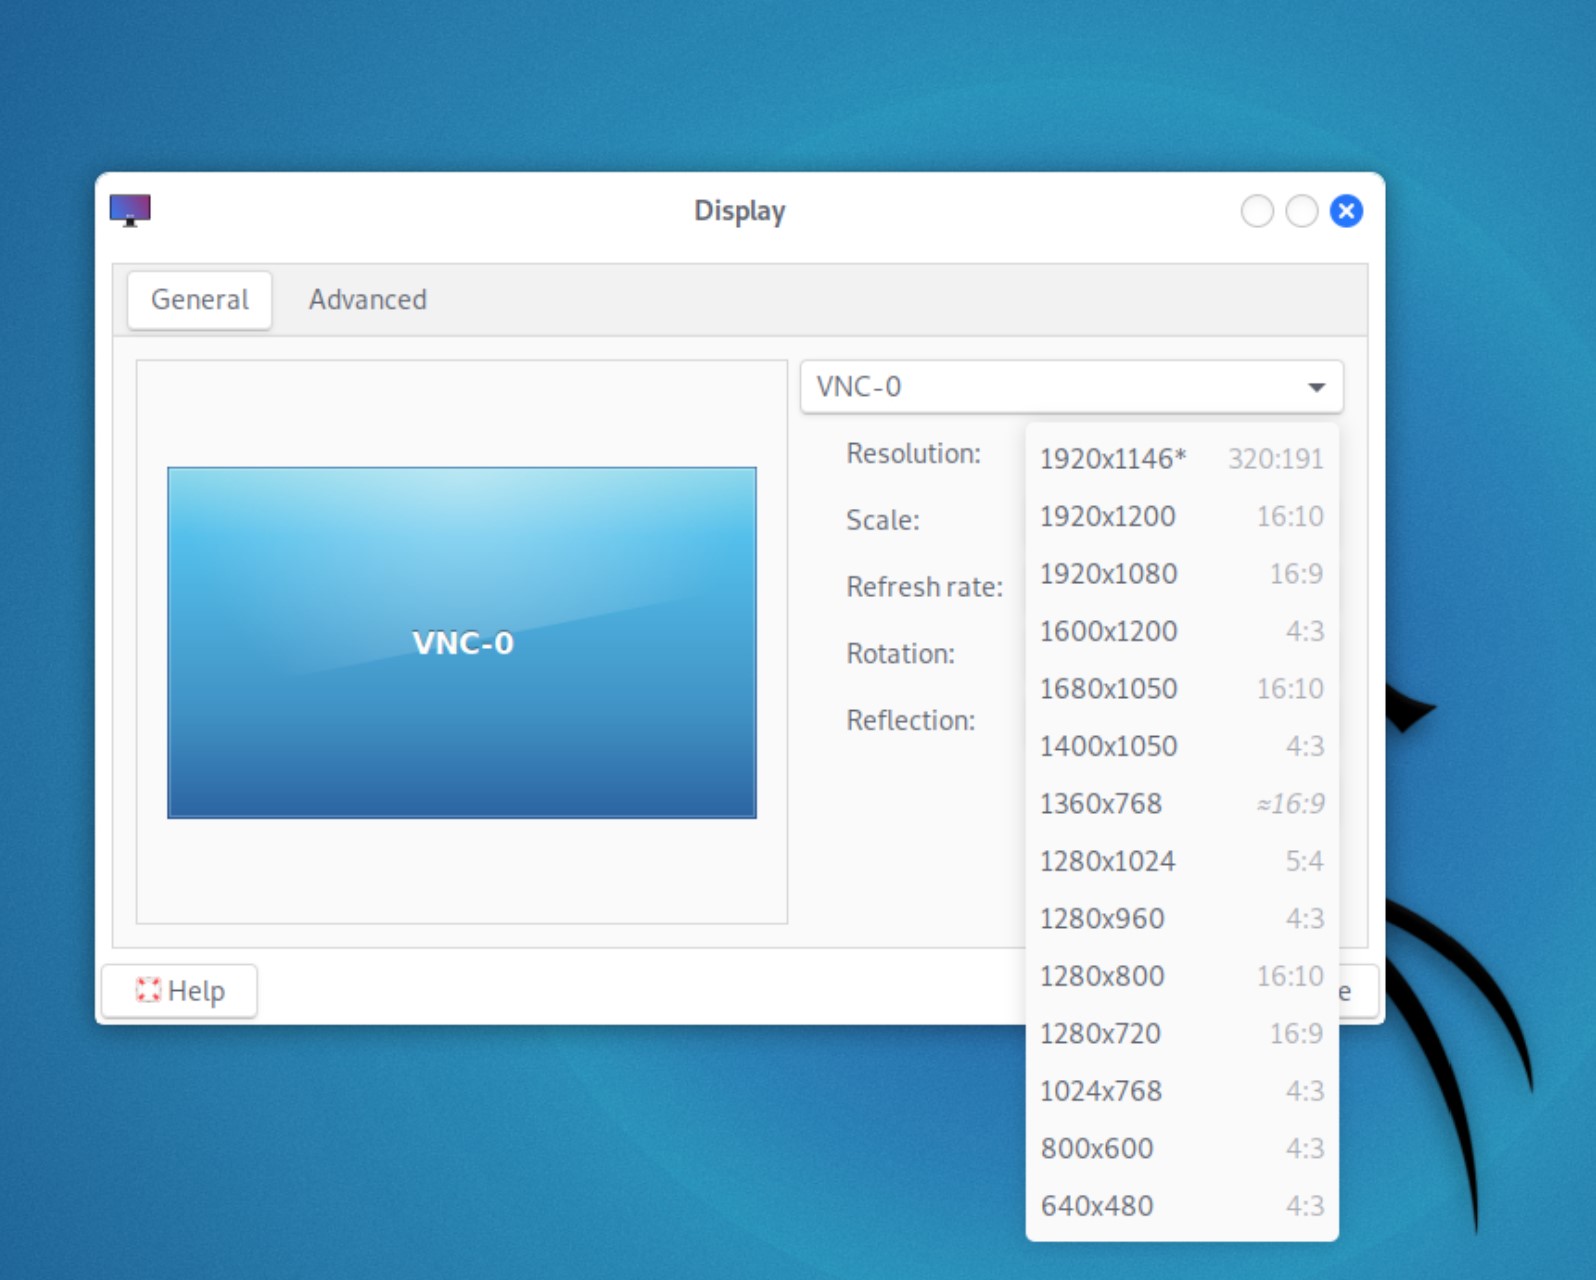Switch to the Advanced tab
Image resolution: width=1596 pixels, height=1280 pixels.
367,299
